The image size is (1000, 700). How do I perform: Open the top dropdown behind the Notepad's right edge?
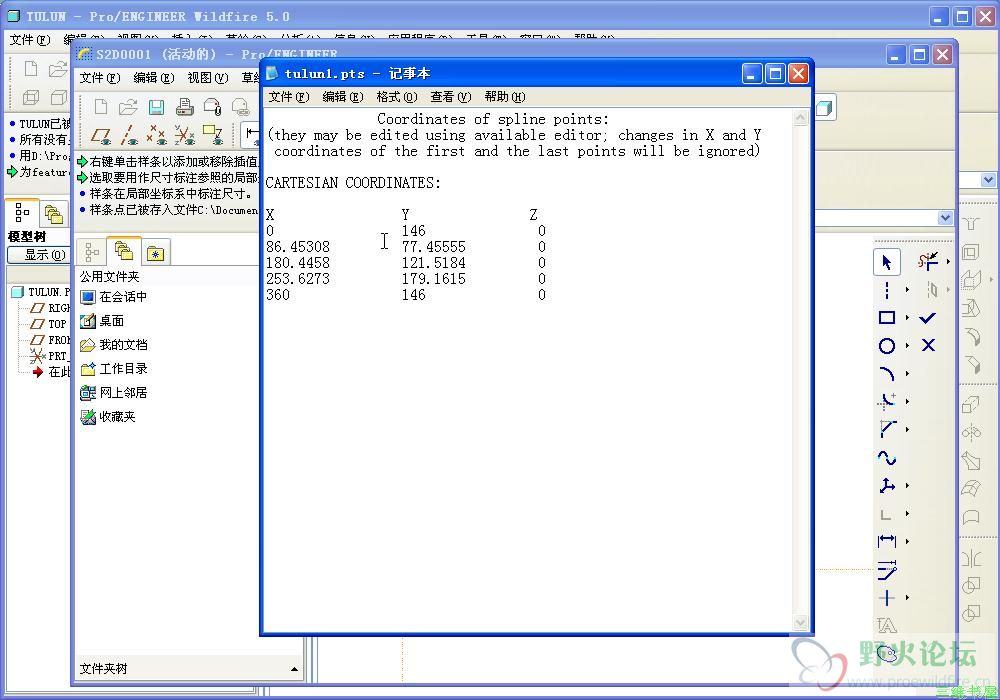(988, 180)
